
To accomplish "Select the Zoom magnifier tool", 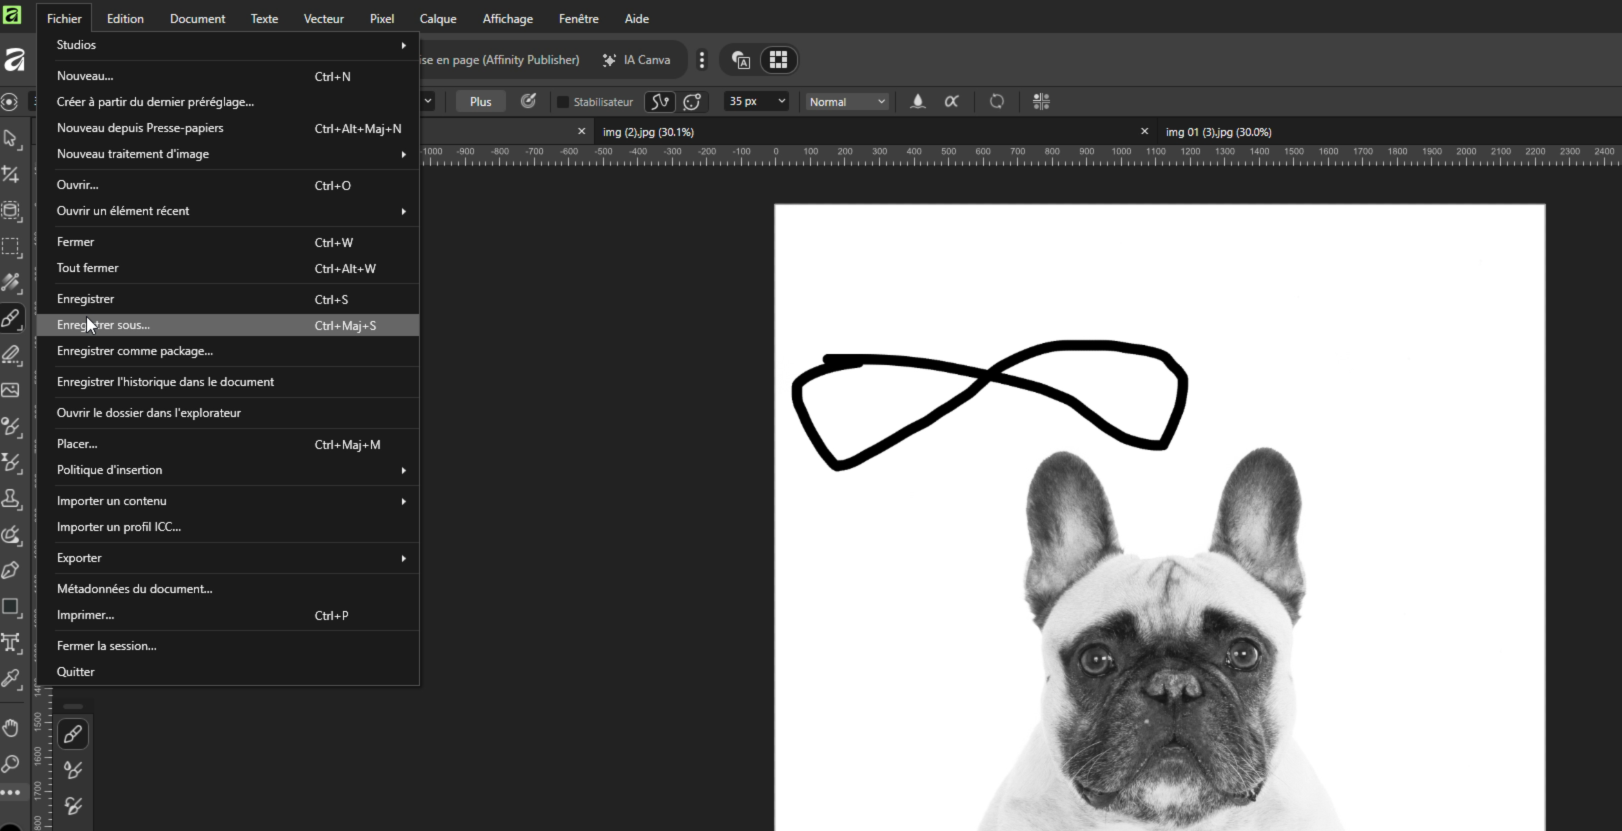I will 11,764.
